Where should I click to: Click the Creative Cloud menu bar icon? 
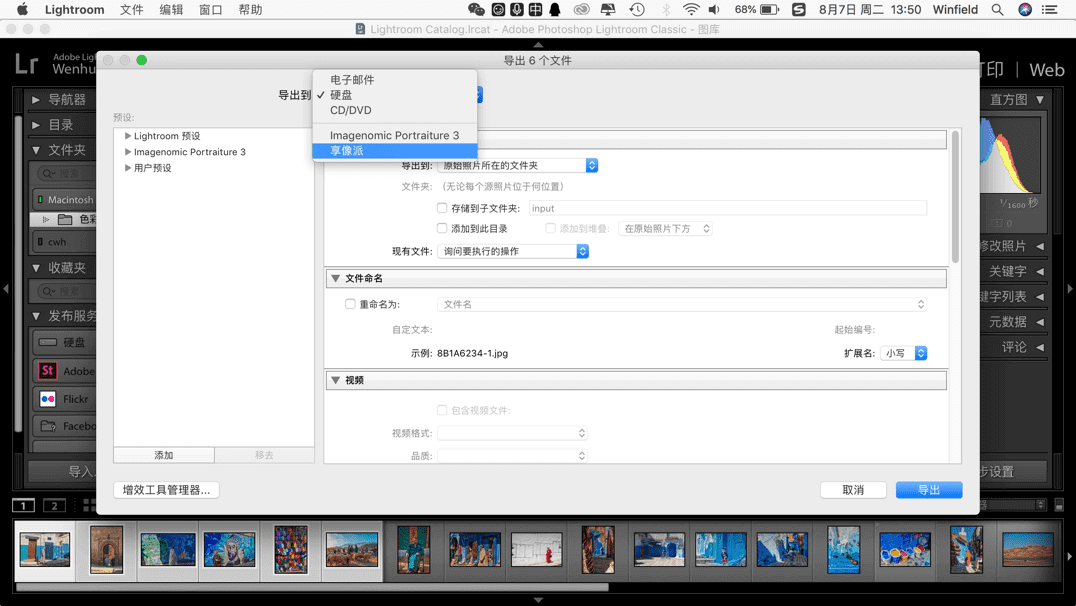point(581,10)
